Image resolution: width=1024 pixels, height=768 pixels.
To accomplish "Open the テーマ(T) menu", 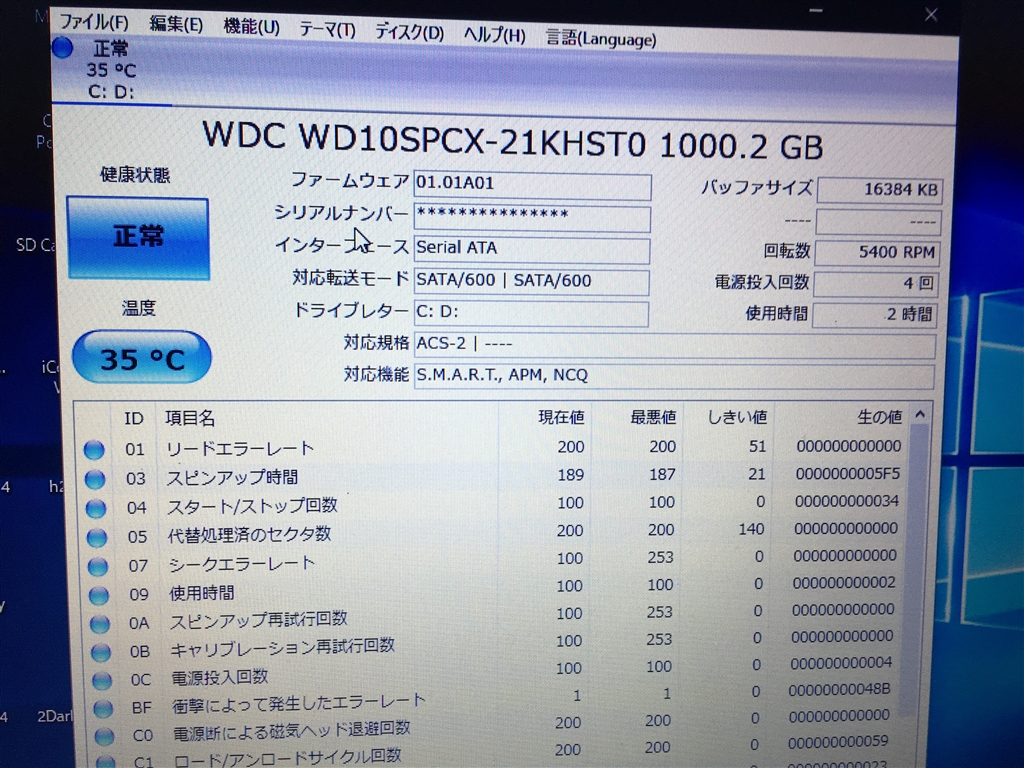I will (x=327, y=30).
